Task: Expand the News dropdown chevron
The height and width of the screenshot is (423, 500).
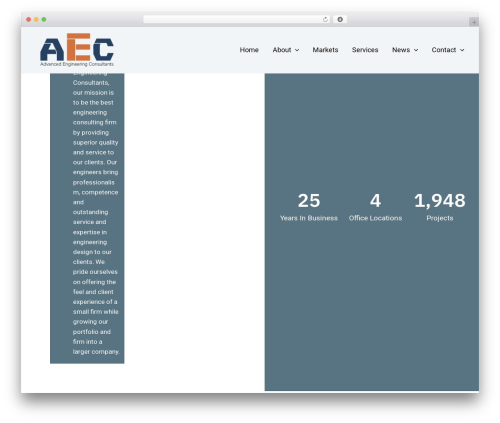Action: click(416, 50)
